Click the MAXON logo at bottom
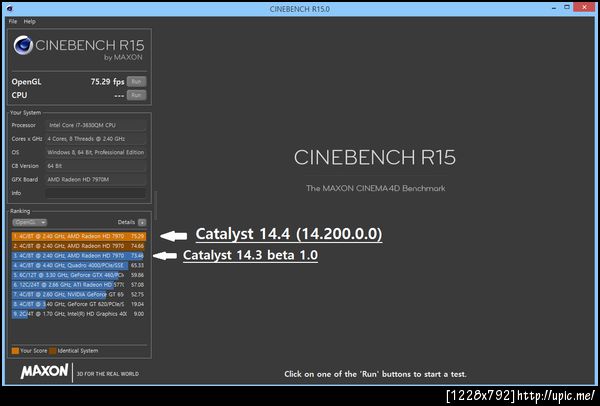600x406 pixels. pos(45,372)
